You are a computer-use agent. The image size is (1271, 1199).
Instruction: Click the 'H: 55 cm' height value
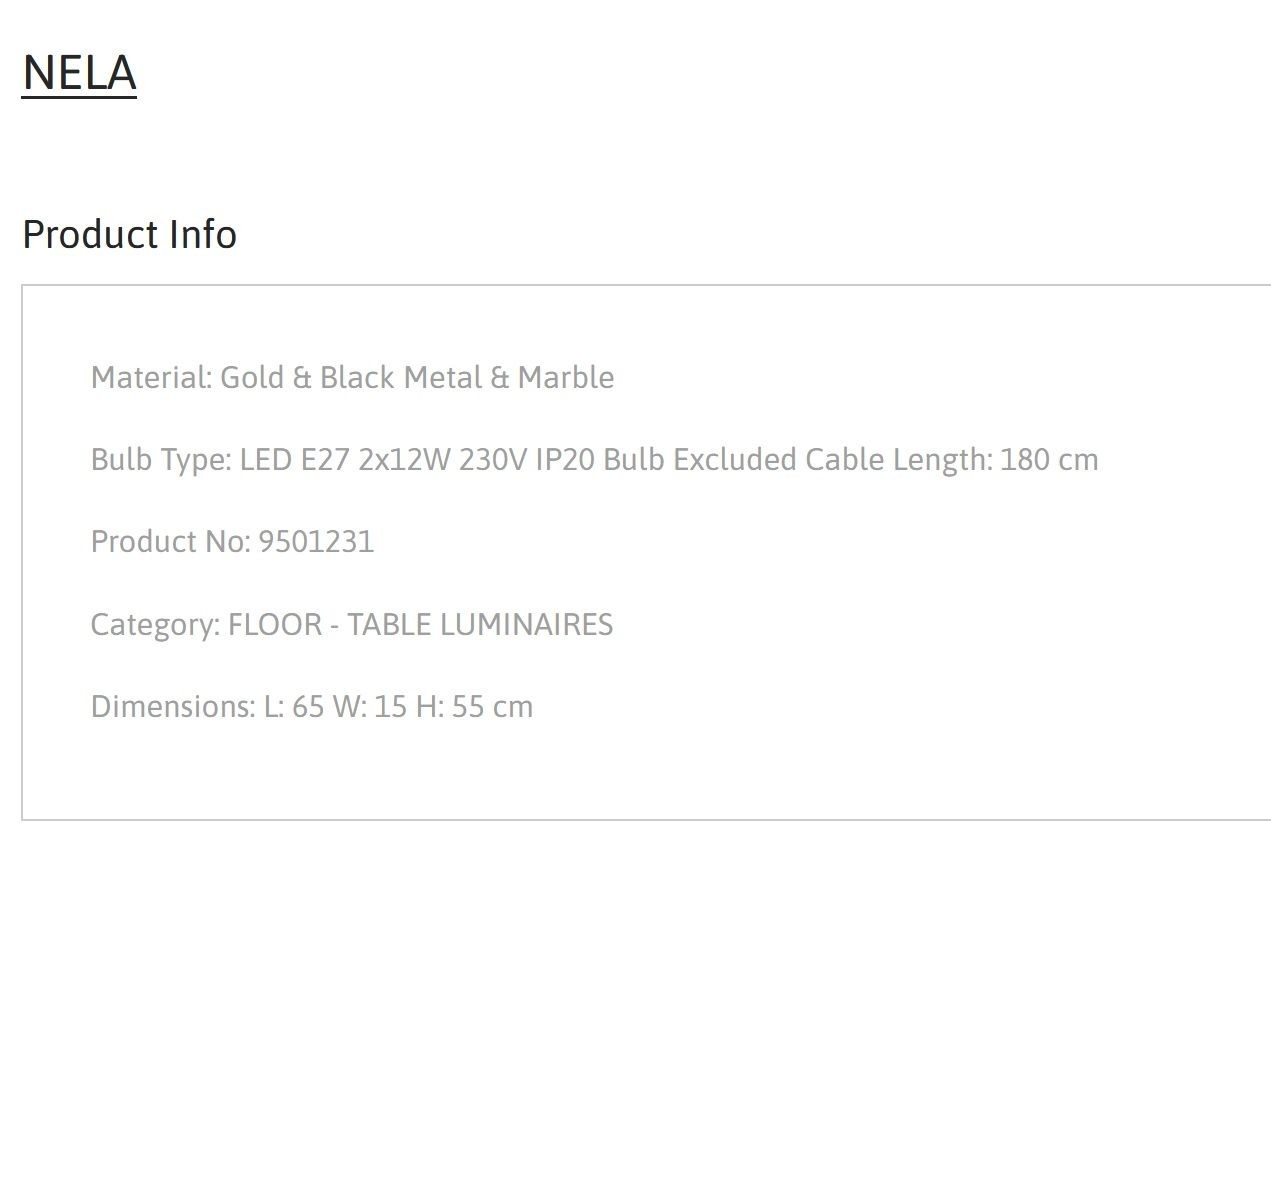(474, 706)
